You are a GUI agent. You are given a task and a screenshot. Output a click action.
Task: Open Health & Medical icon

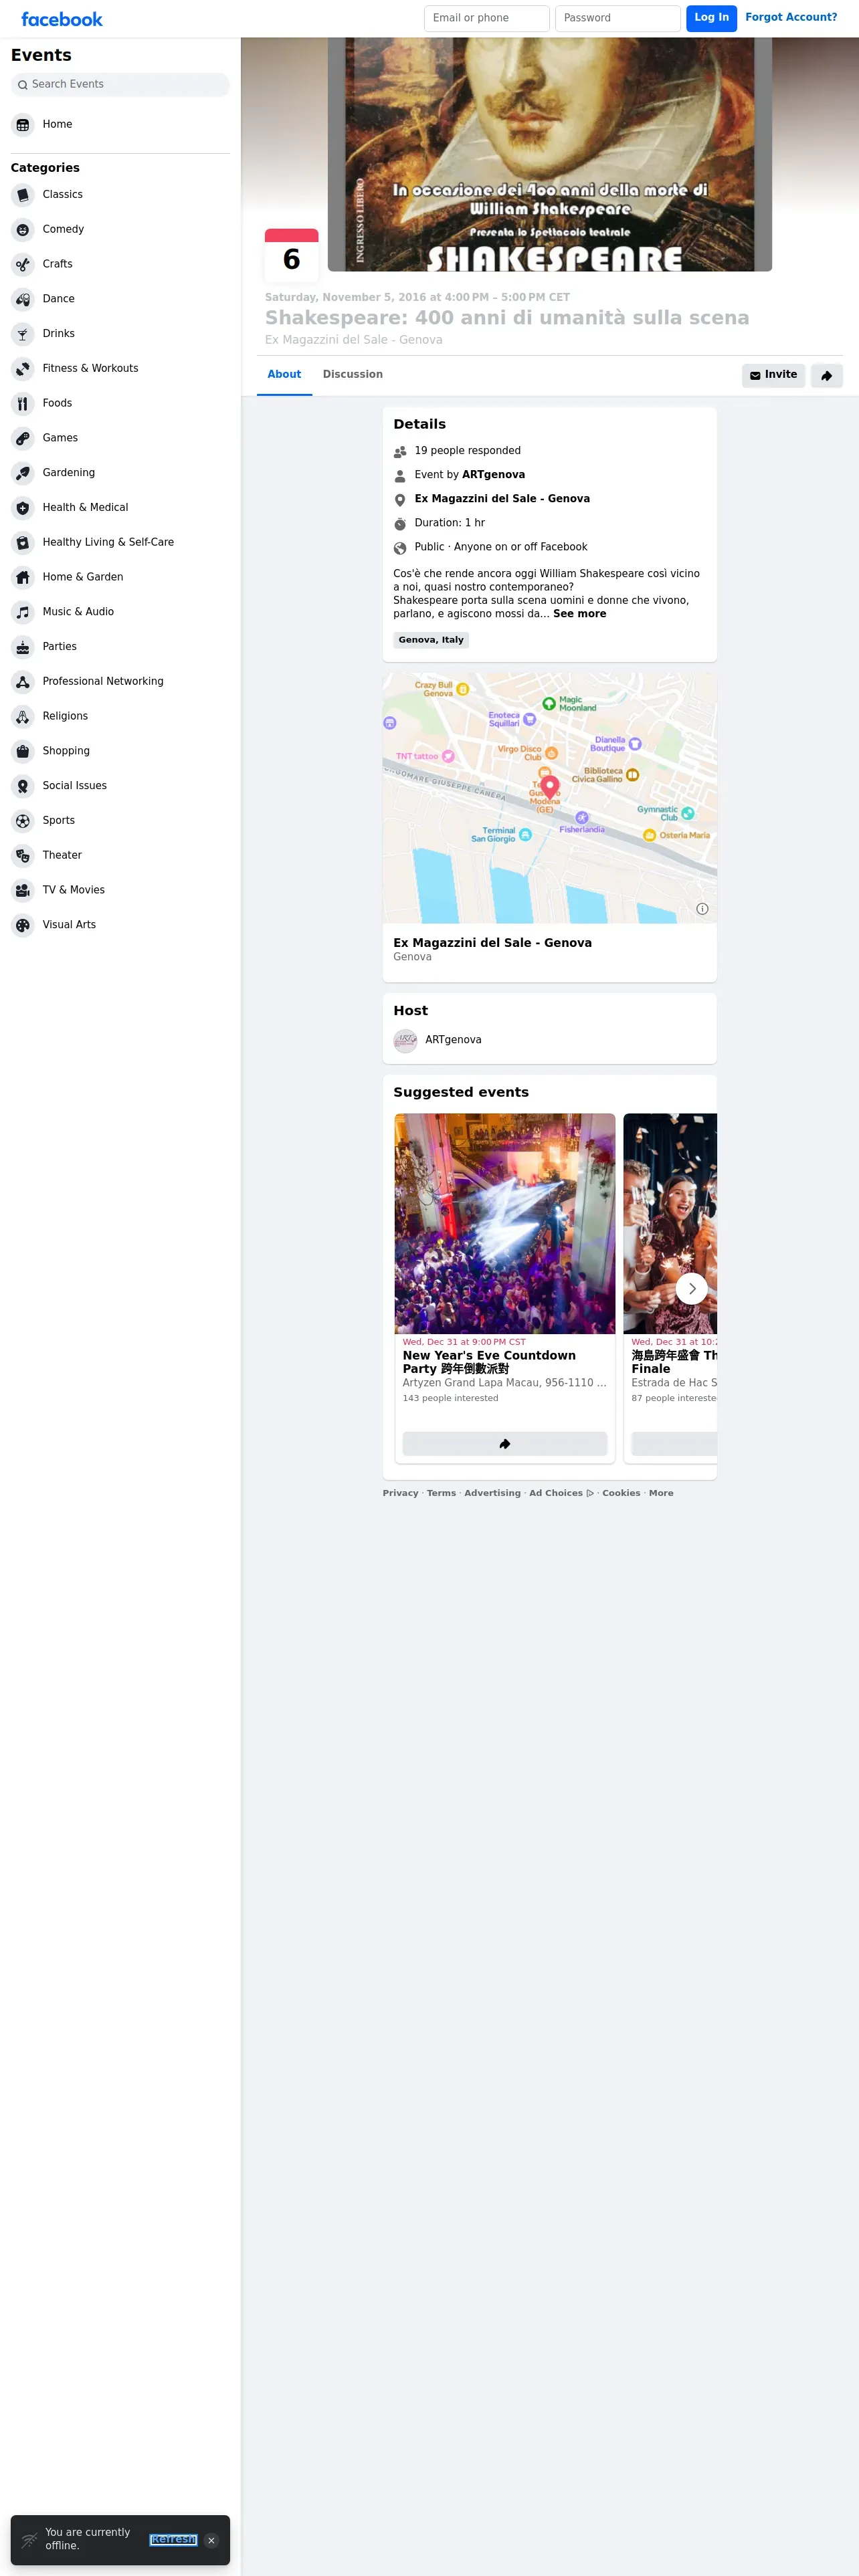point(23,508)
